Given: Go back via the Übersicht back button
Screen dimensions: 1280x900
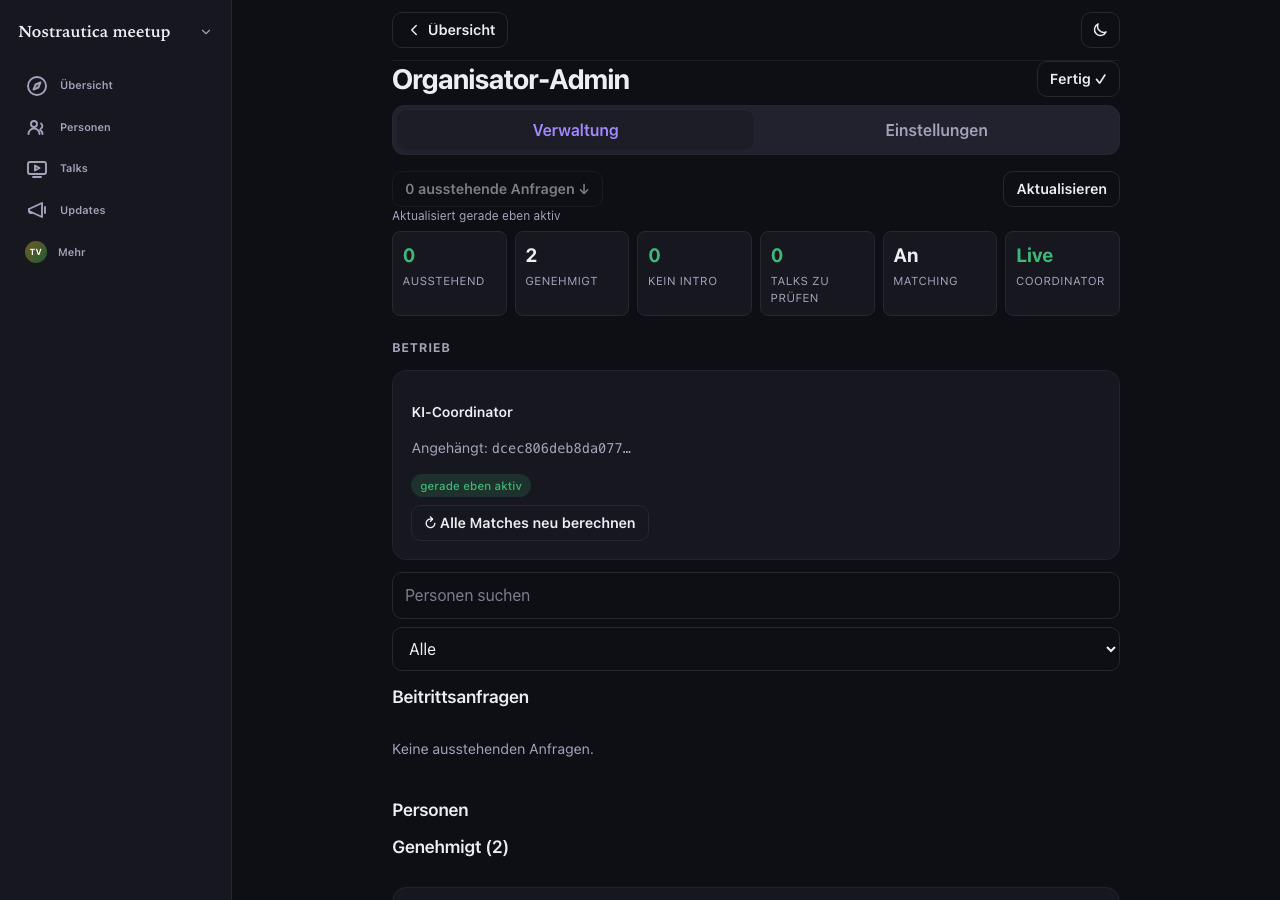Looking at the screenshot, I should tap(450, 30).
